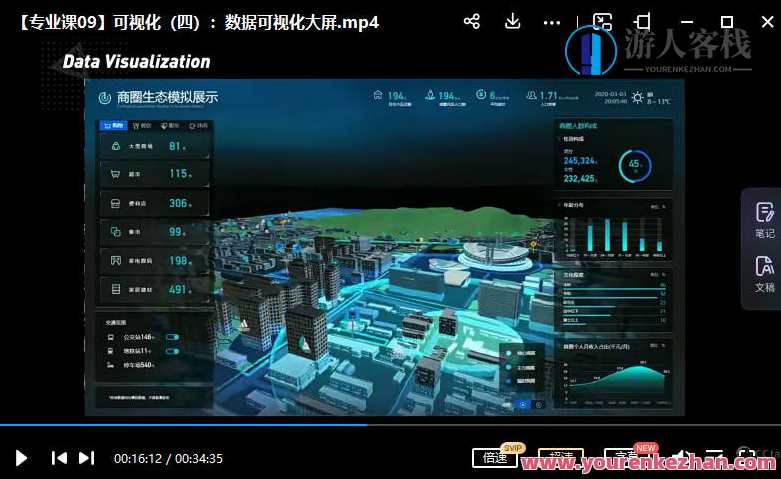
Task: Select the fourth category tab in dashboard
Action: coord(198,126)
